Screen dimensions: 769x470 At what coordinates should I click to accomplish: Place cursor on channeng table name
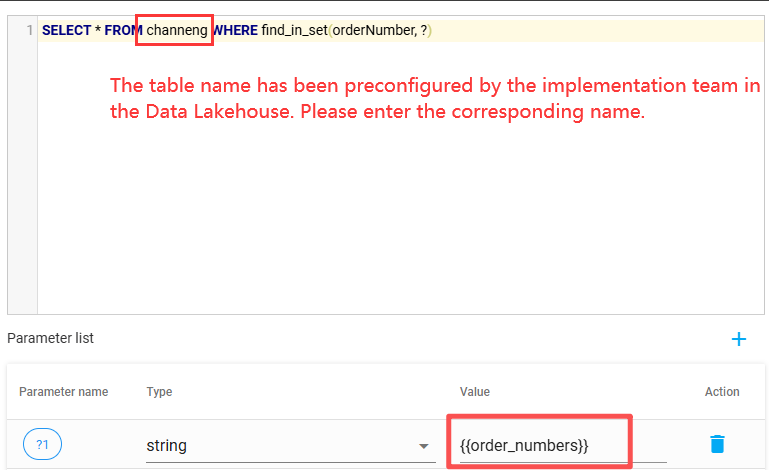(177, 31)
